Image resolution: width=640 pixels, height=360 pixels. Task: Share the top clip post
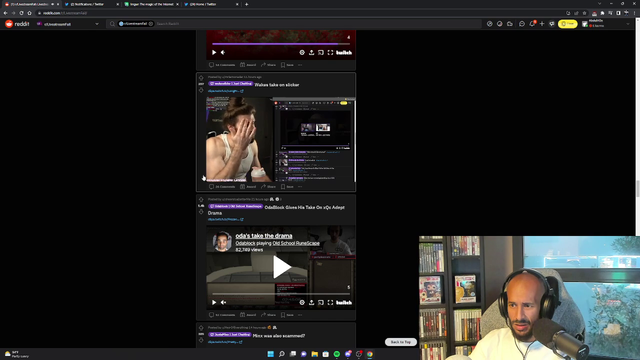(x=269, y=65)
